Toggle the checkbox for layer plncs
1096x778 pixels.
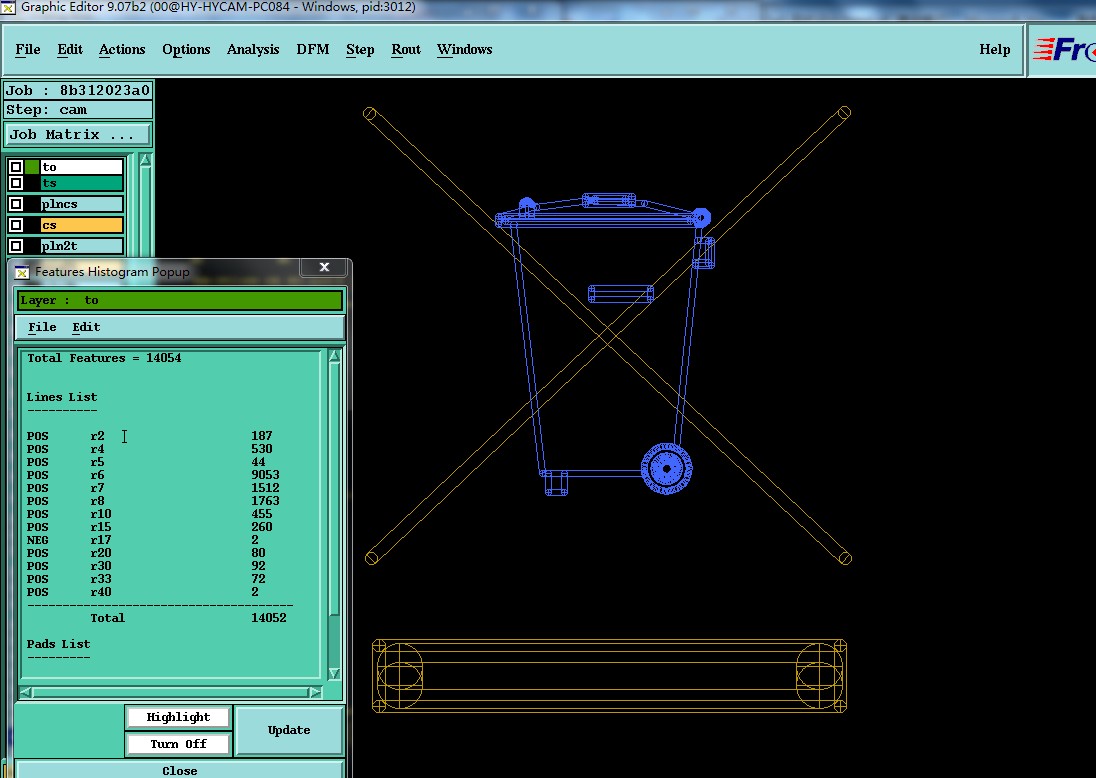tap(16, 204)
